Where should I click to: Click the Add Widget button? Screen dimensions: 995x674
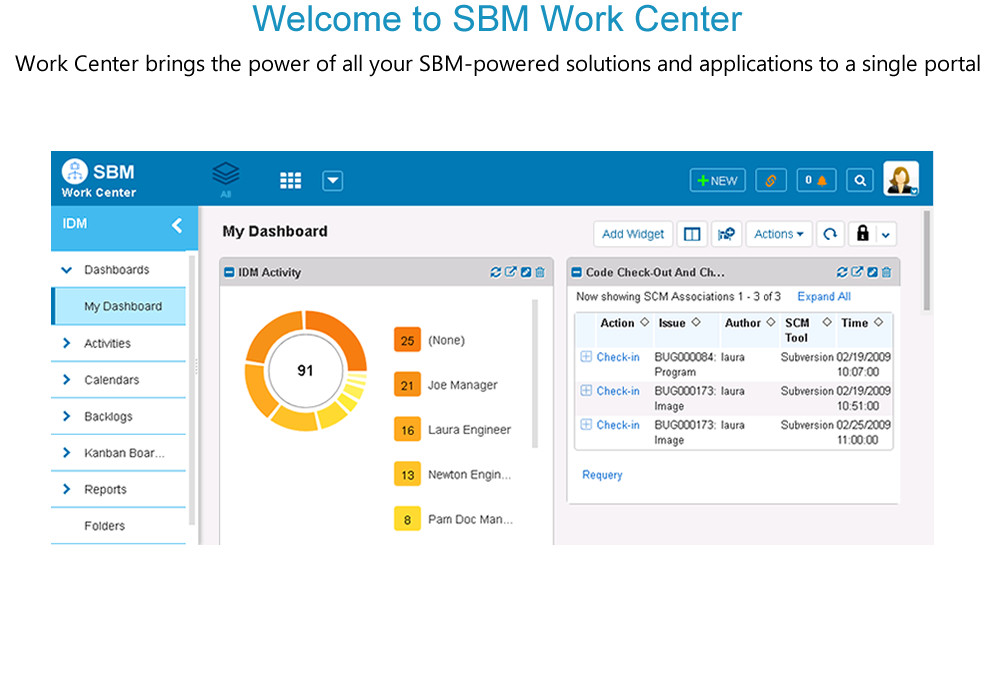pos(633,234)
